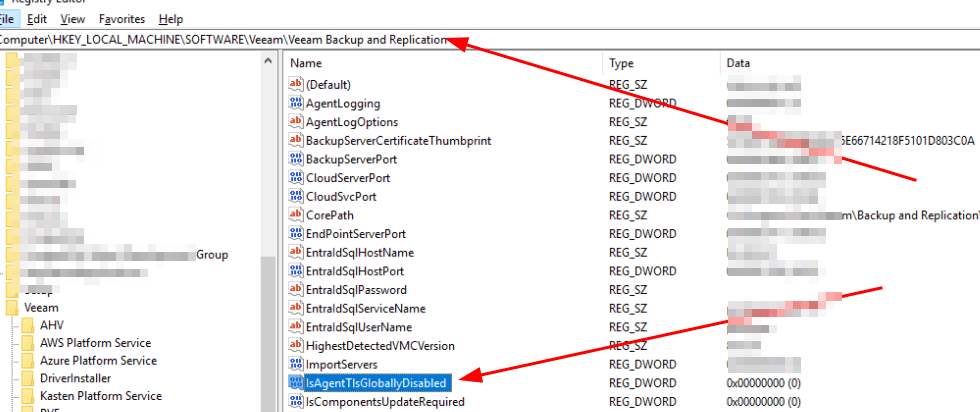Select the AgentLogOptions string value icon
Image resolution: width=980 pixels, height=412 pixels.
coord(296,122)
